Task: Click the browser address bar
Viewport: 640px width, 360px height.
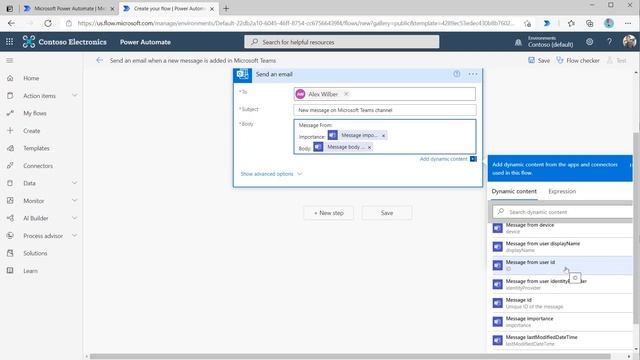Action: coord(296,23)
